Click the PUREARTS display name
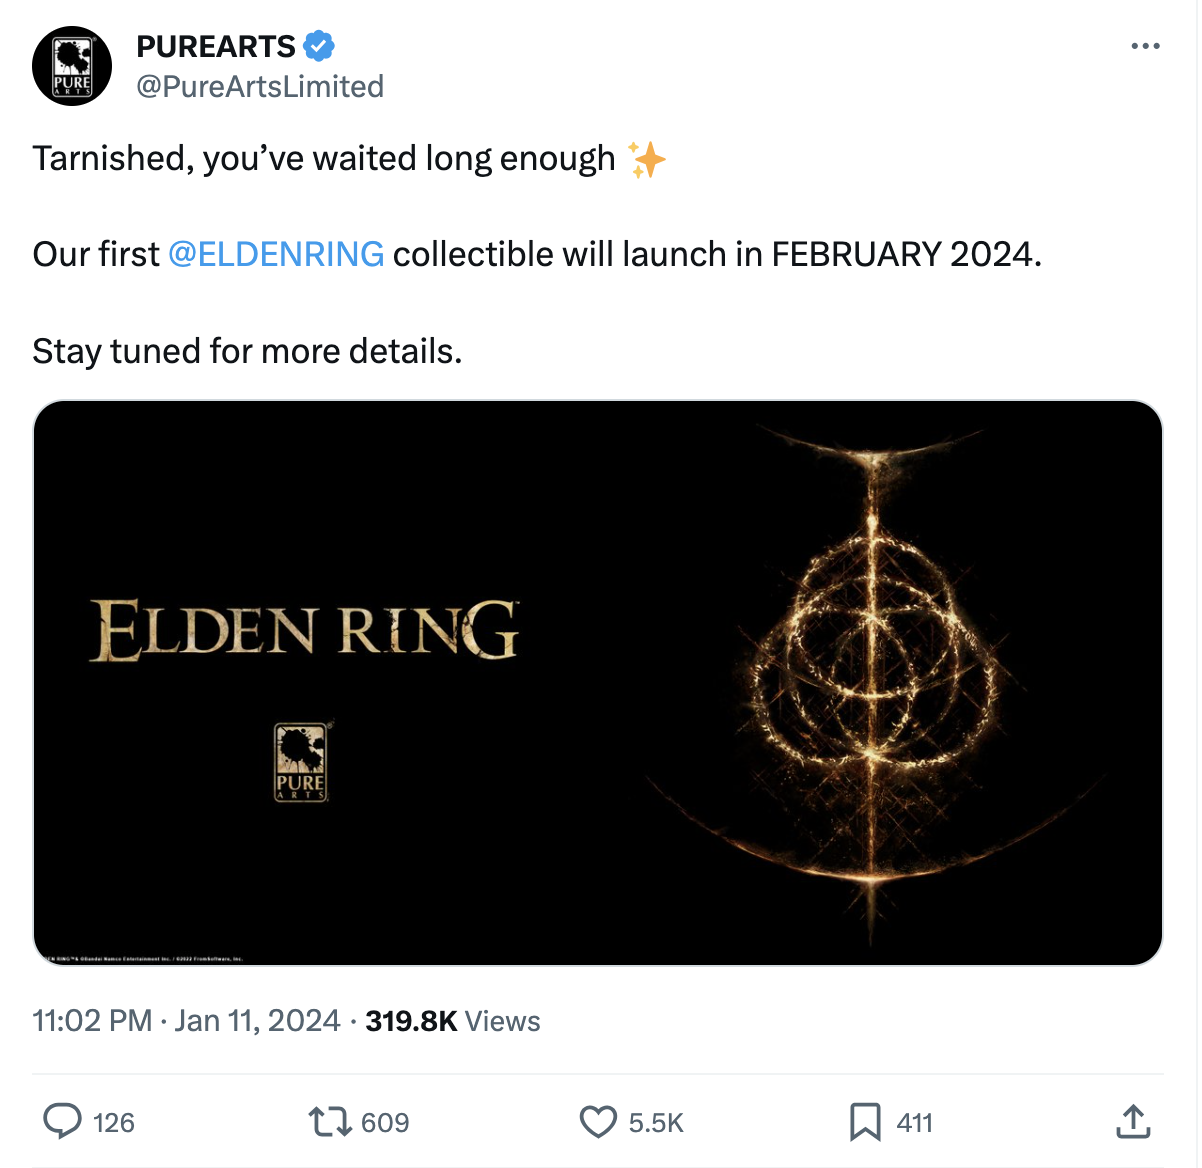 pyautogui.click(x=216, y=46)
